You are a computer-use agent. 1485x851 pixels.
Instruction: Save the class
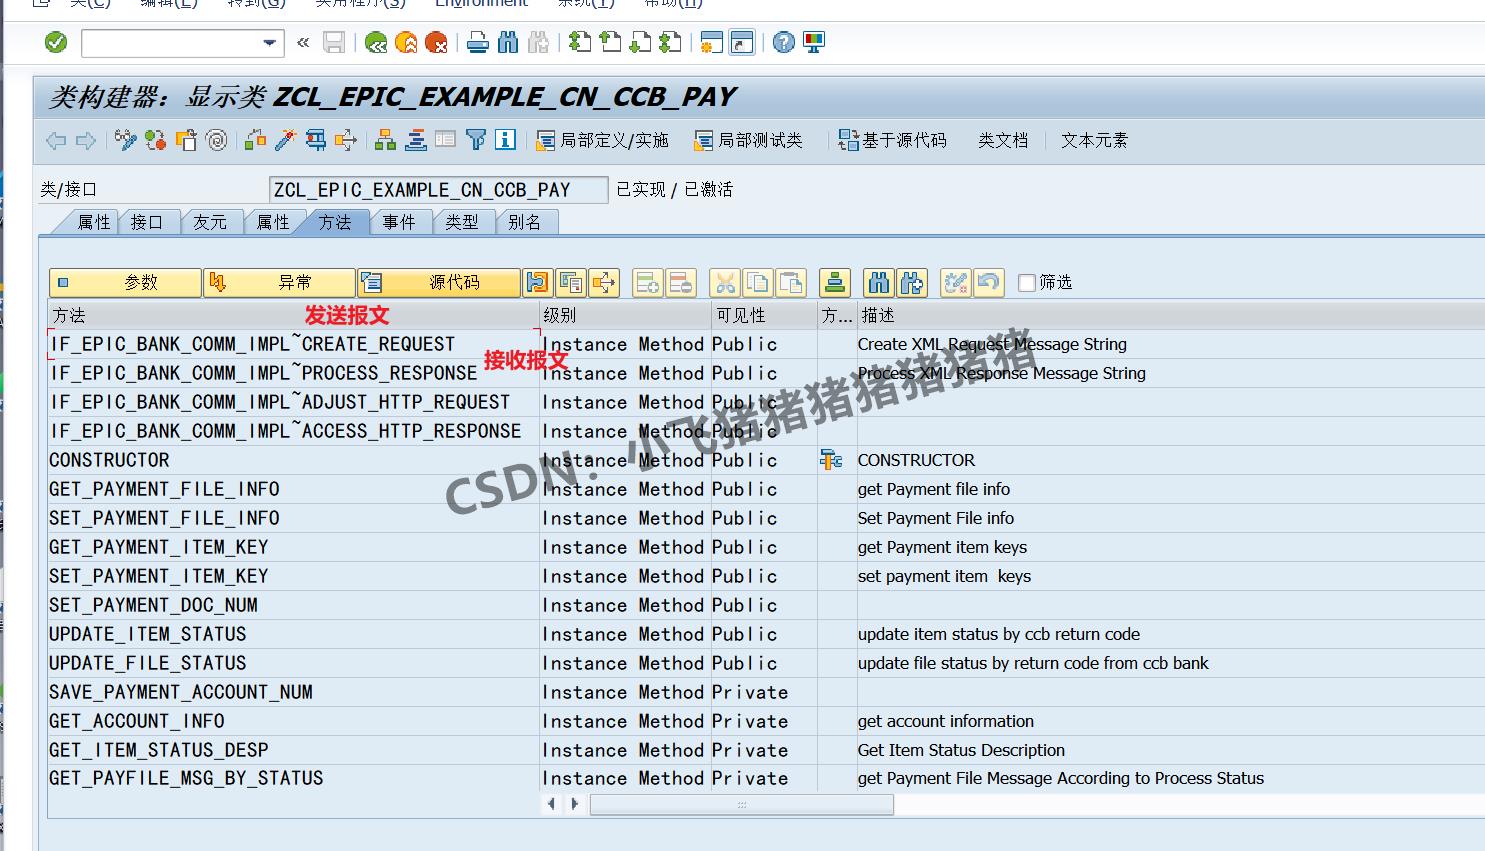tap(335, 42)
